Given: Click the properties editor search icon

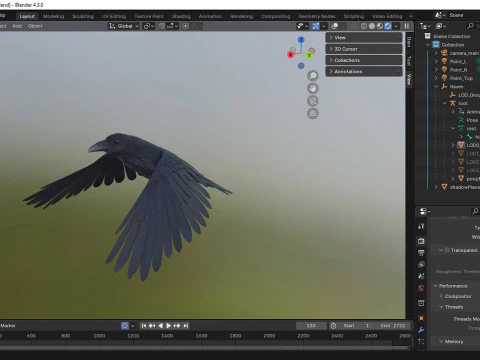Looking at the screenshot, I should (475, 211).
